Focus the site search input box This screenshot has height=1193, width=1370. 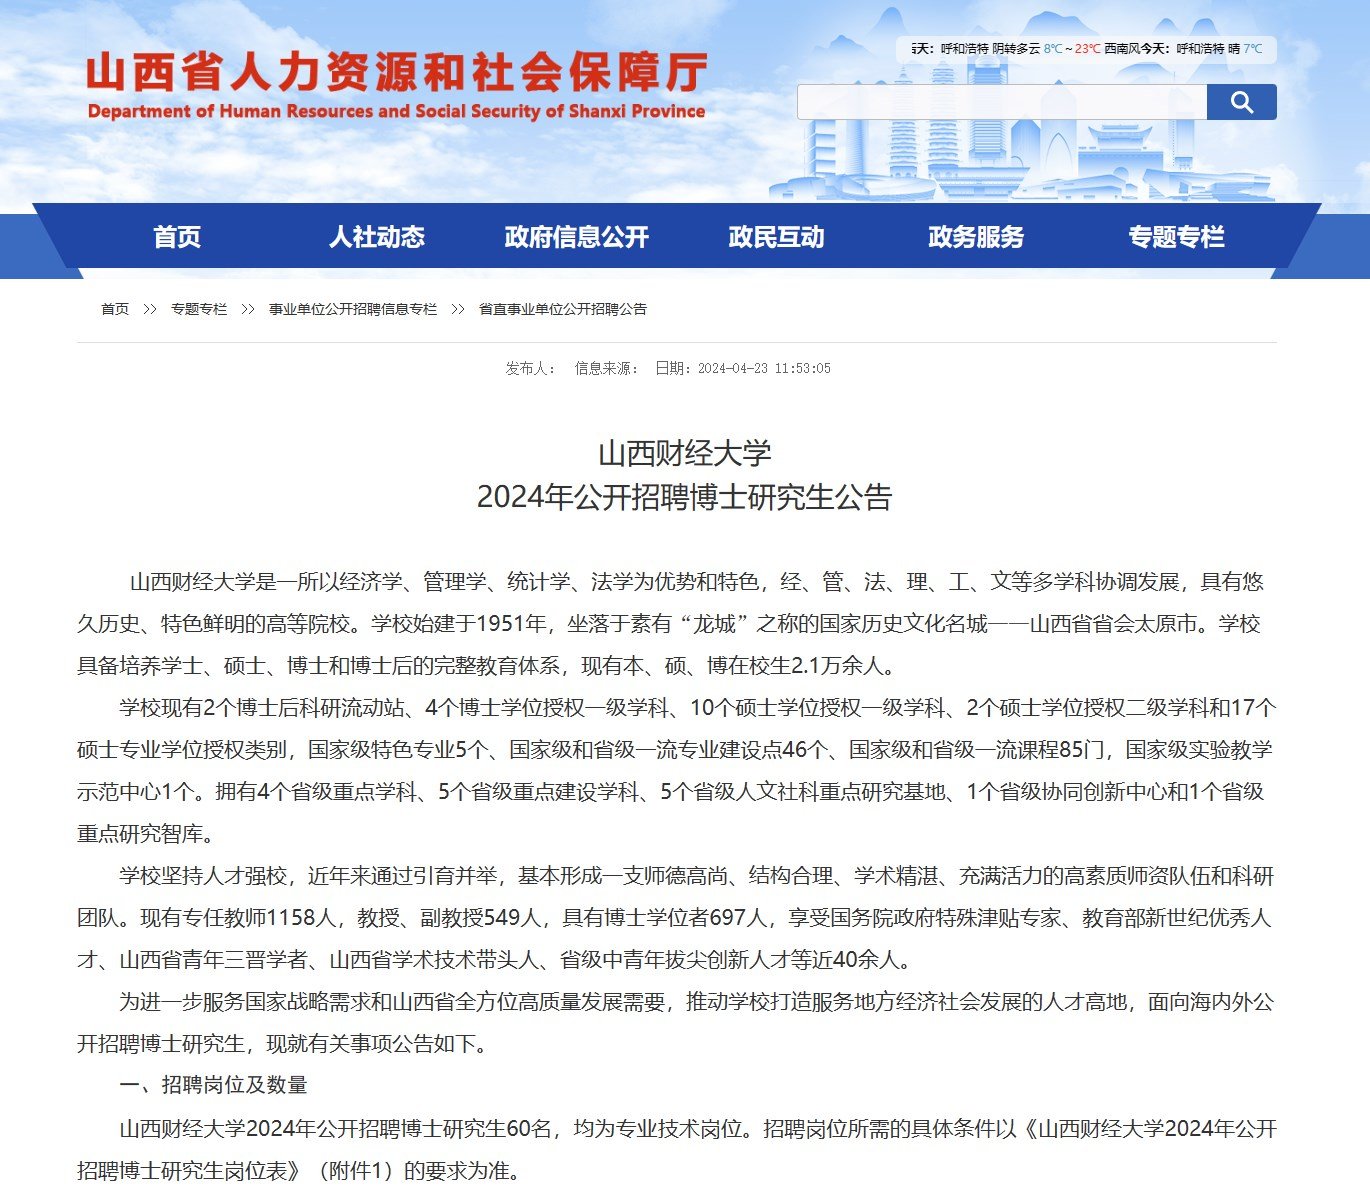[1002, 102]
